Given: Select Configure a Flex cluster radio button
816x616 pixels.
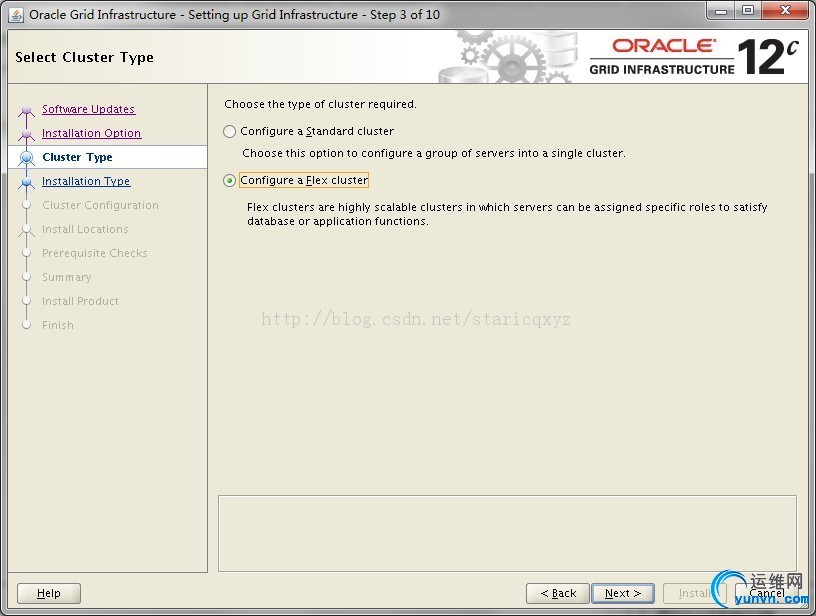Looking at the screenshot, I should [230, 181].
